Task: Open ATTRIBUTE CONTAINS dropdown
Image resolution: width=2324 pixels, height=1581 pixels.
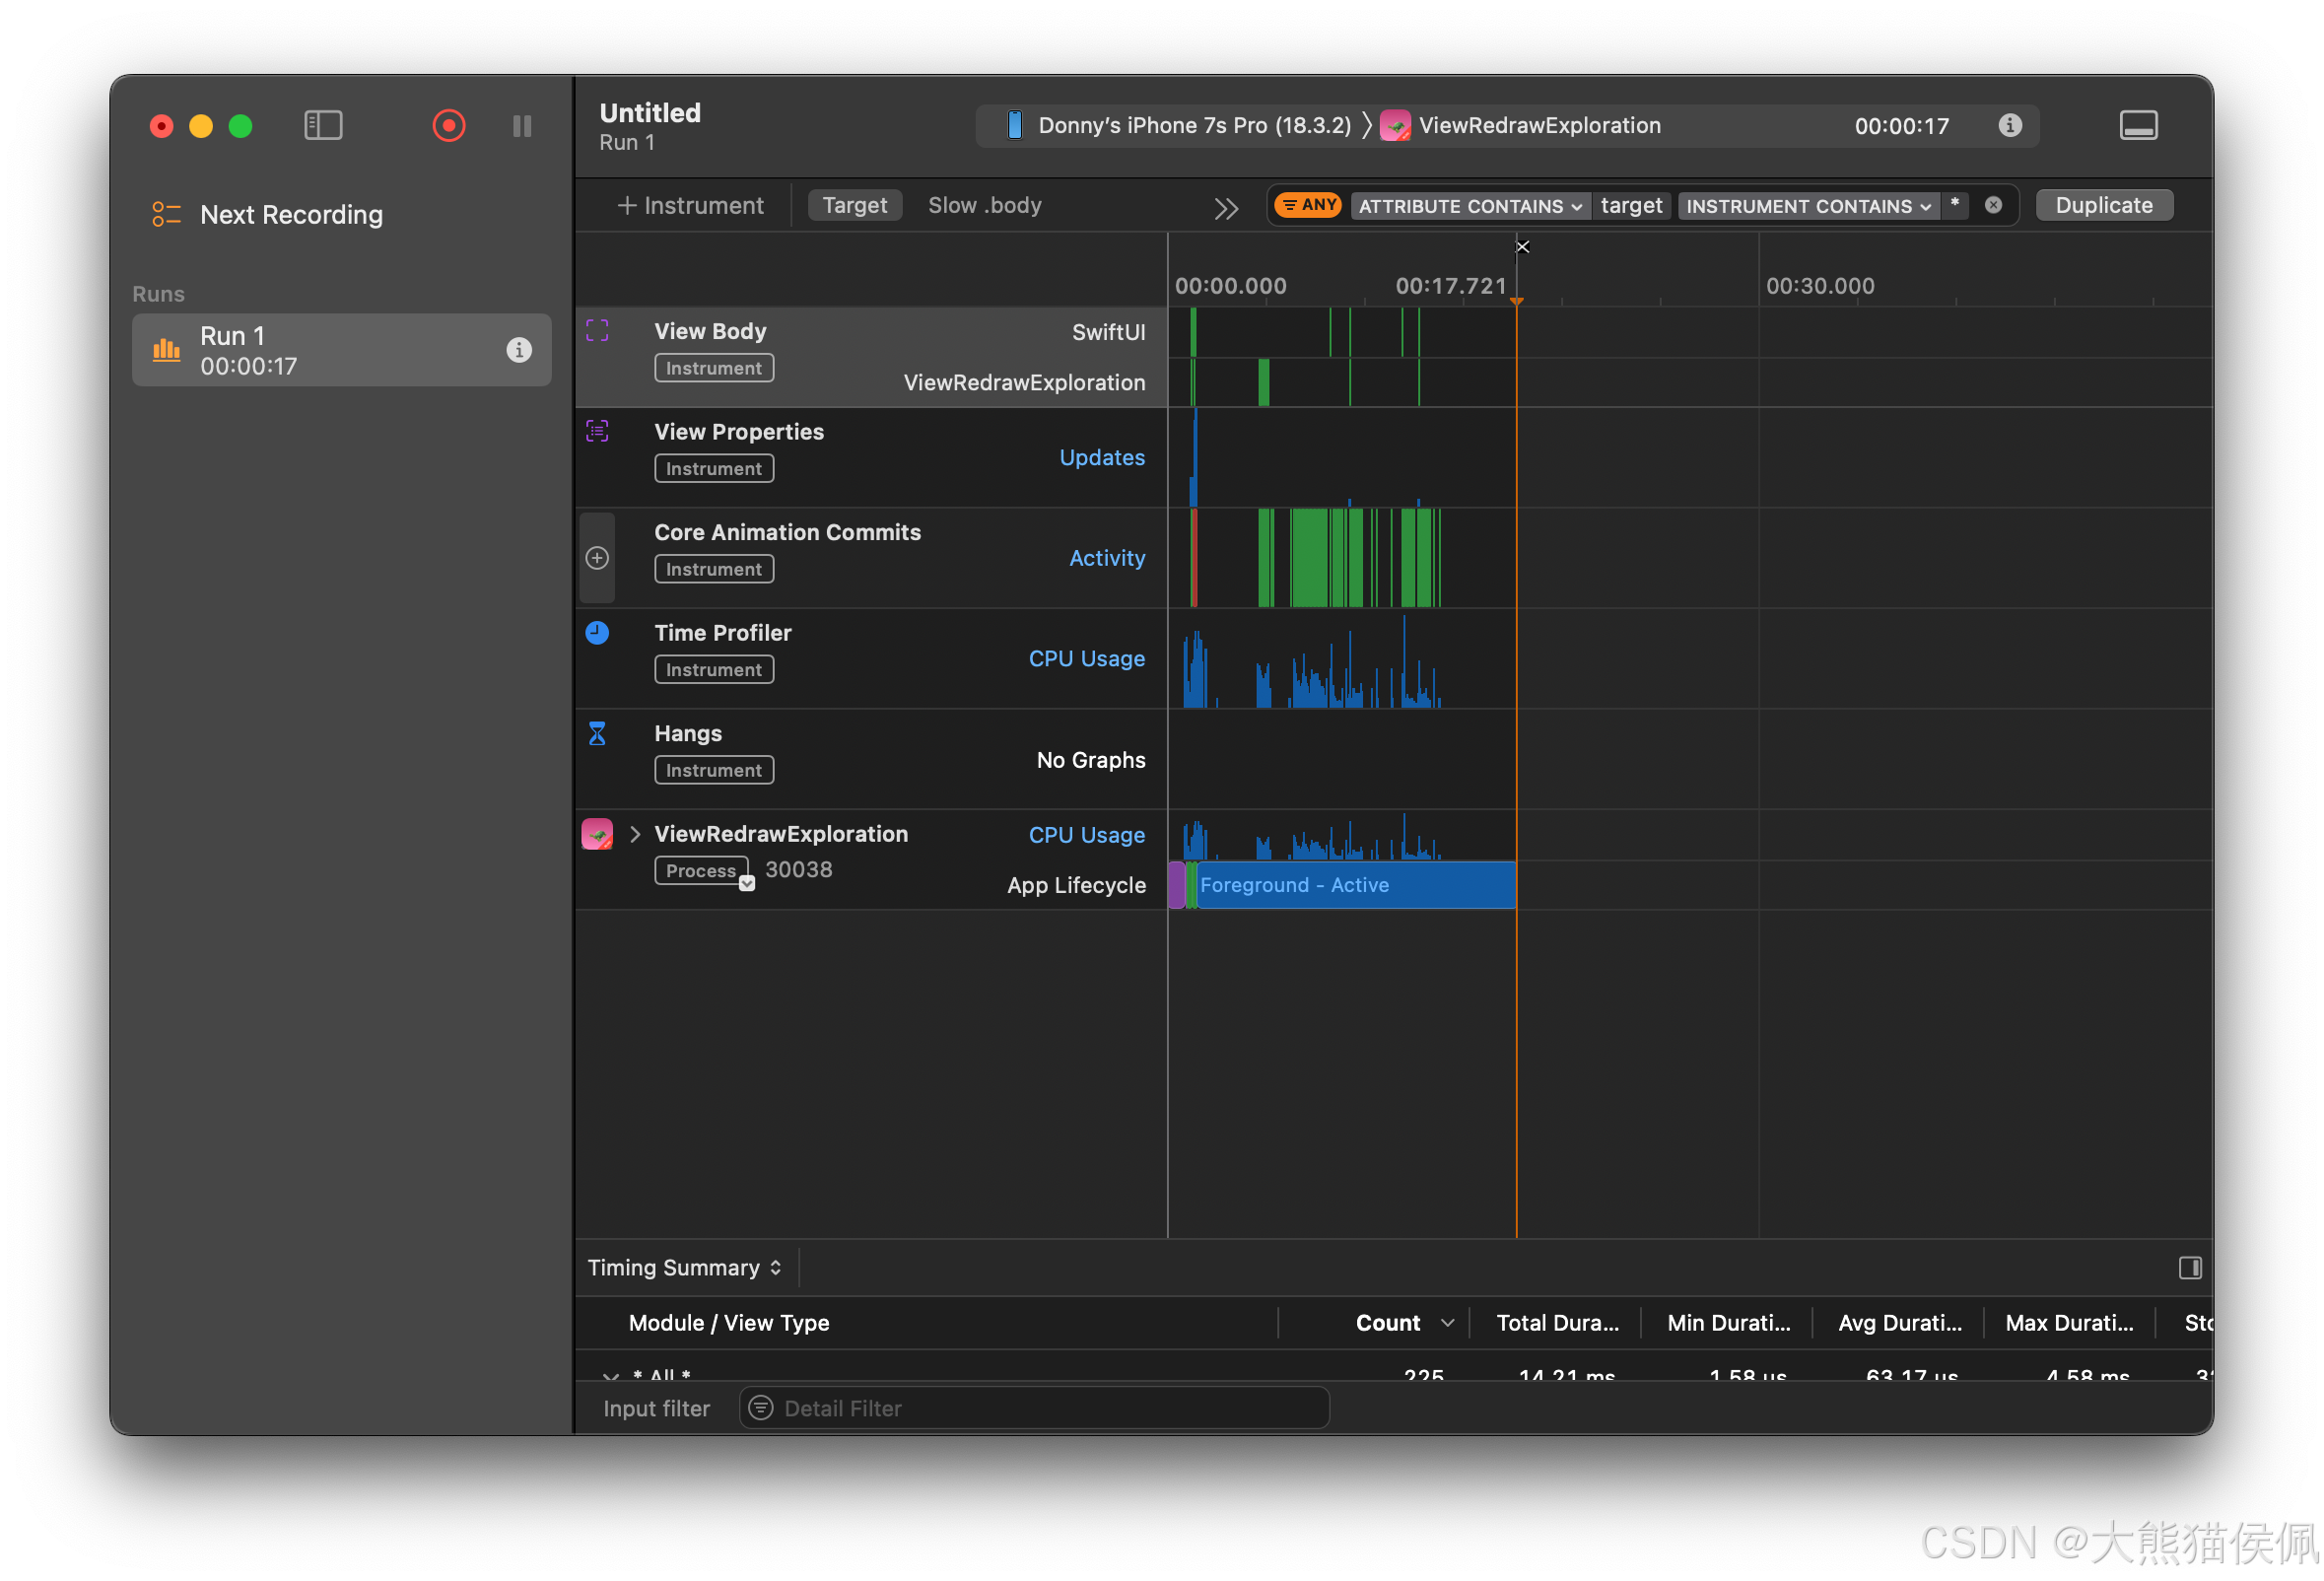Action: point(1469,206)
